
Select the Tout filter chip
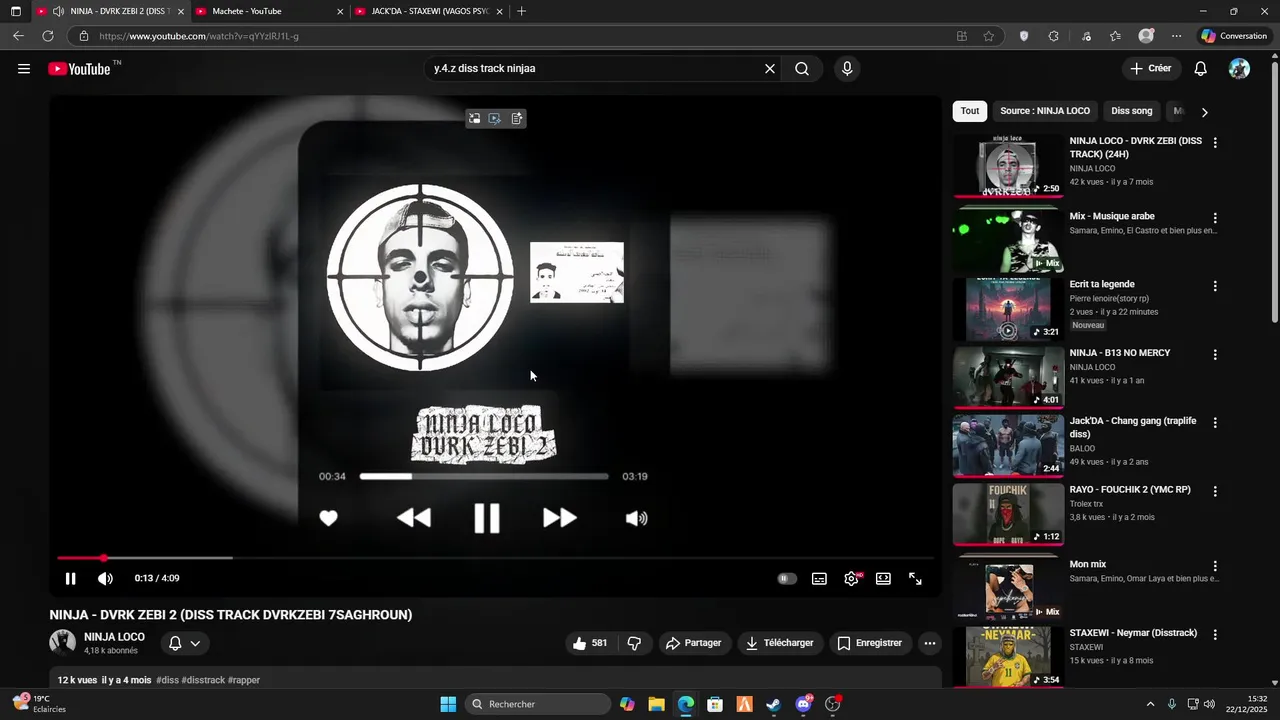970,111
